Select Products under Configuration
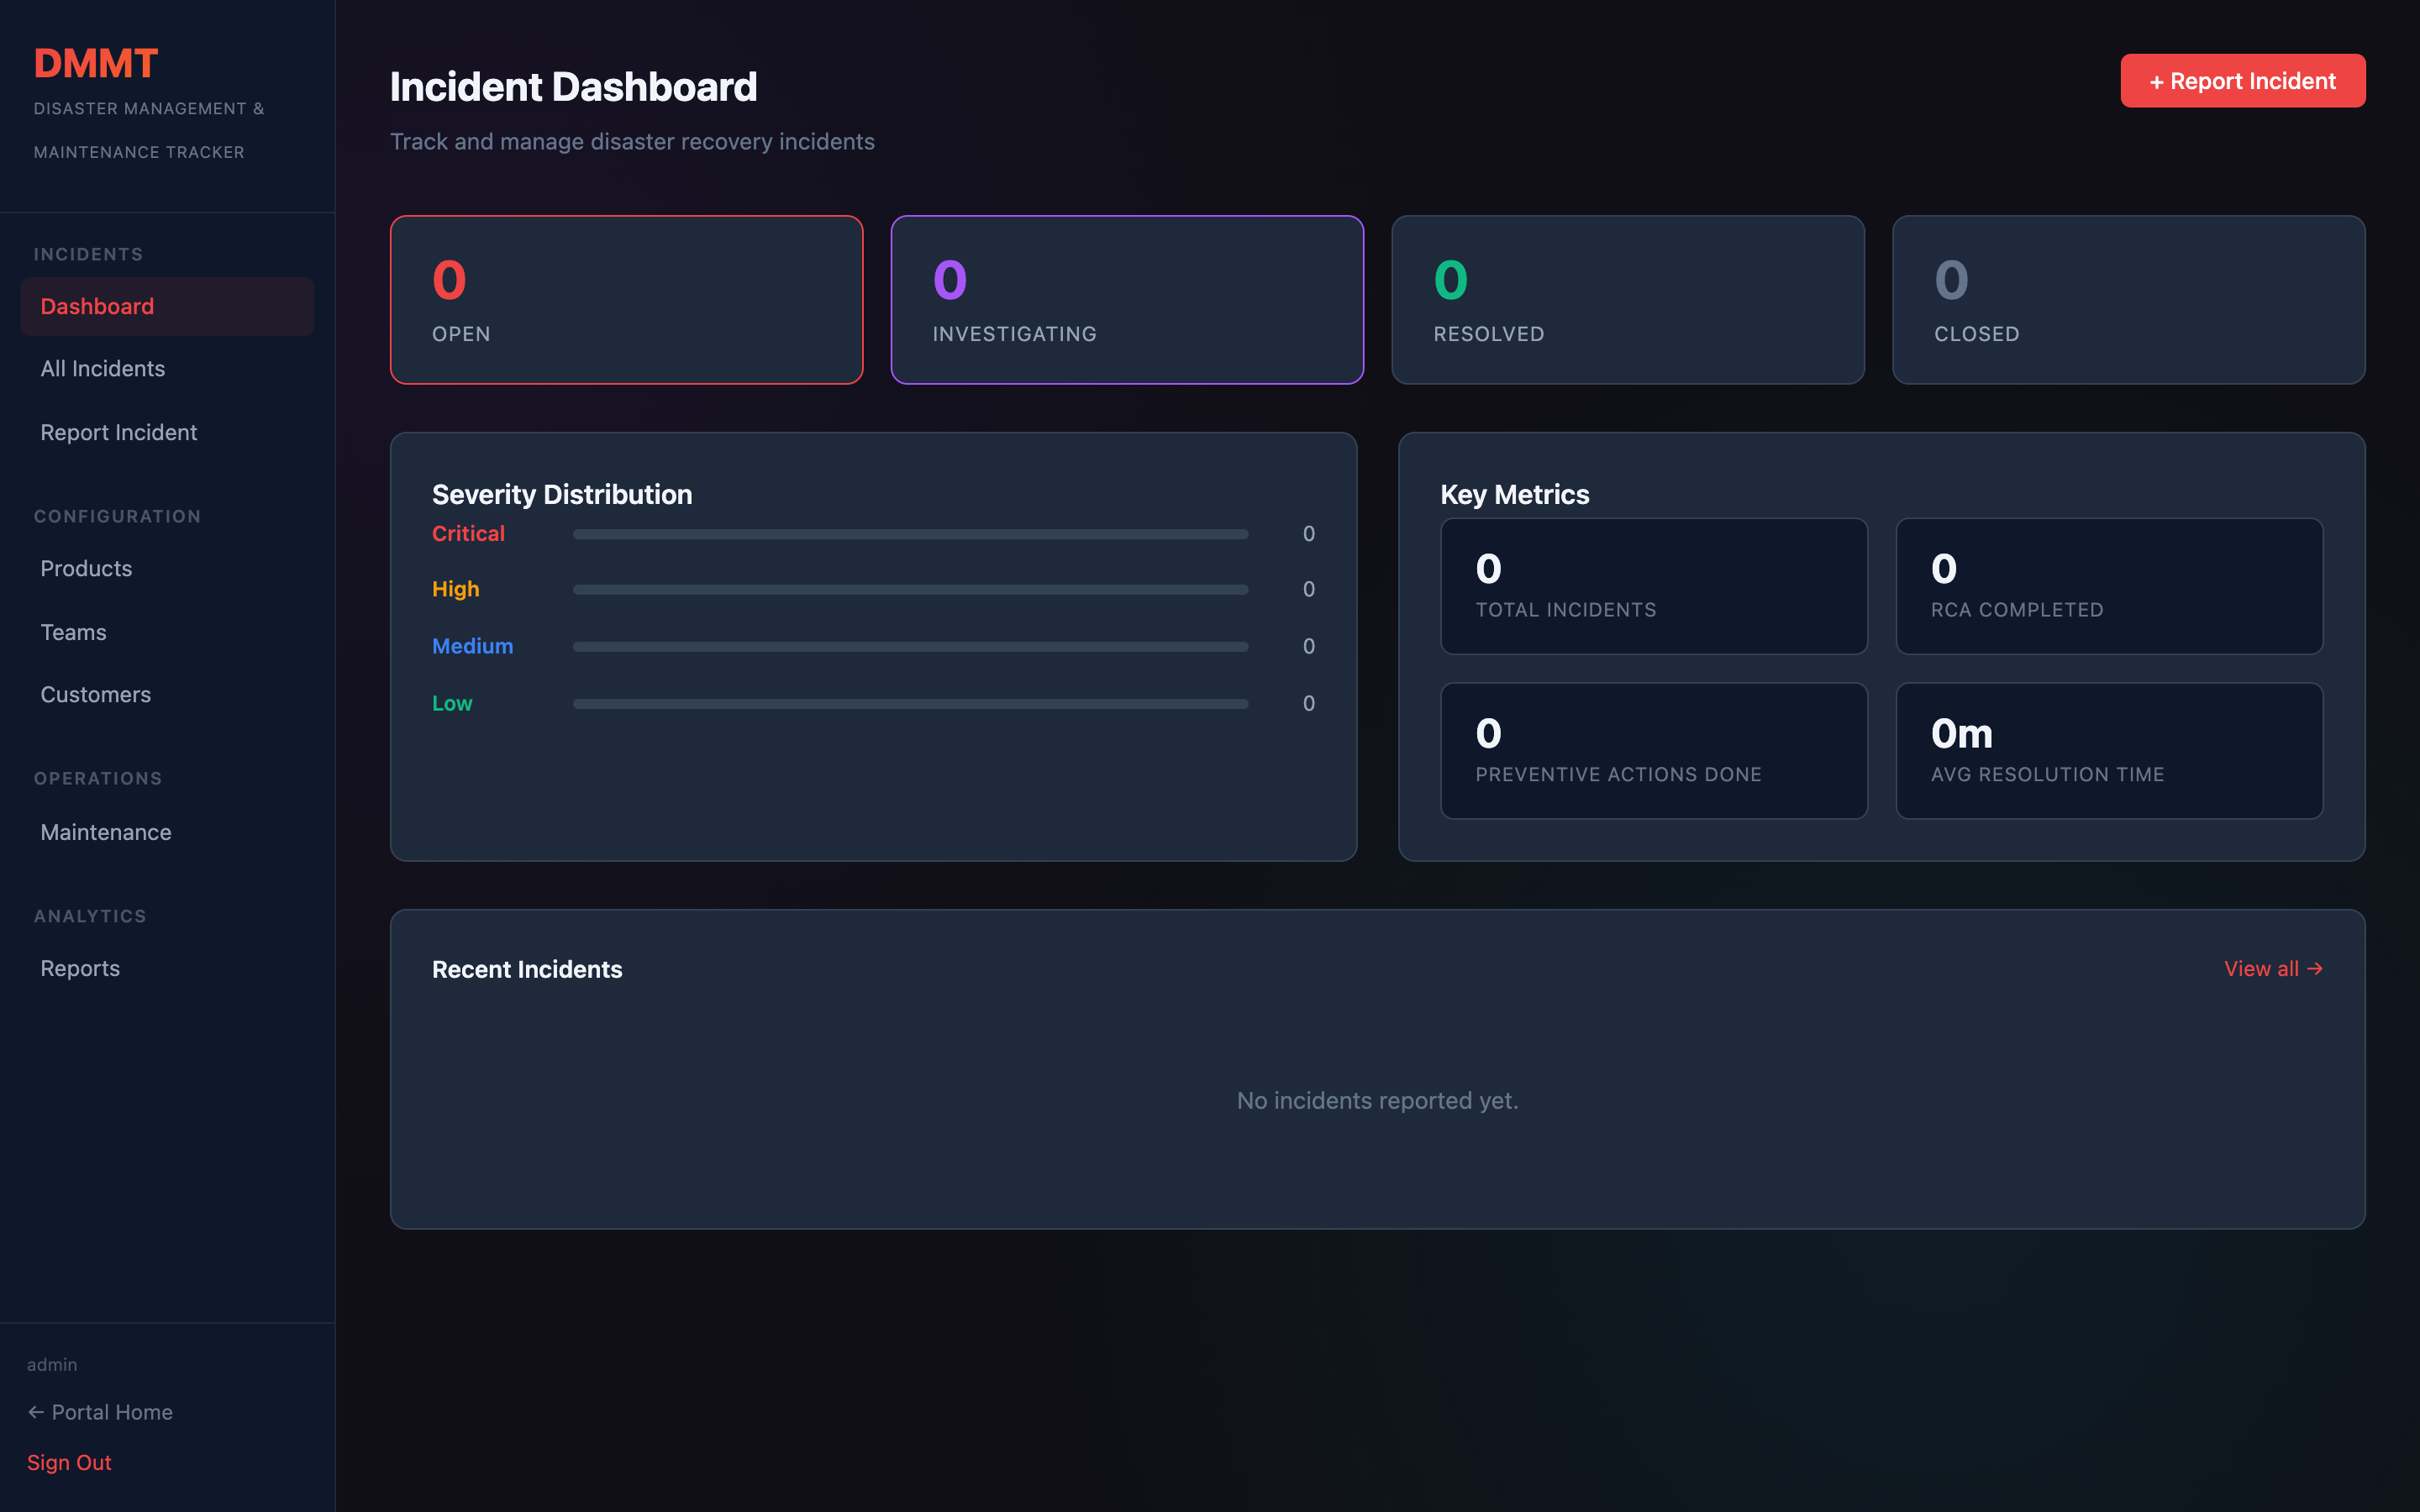Viewport: 2420px width, 1512px height. click(x=86, y=568)
